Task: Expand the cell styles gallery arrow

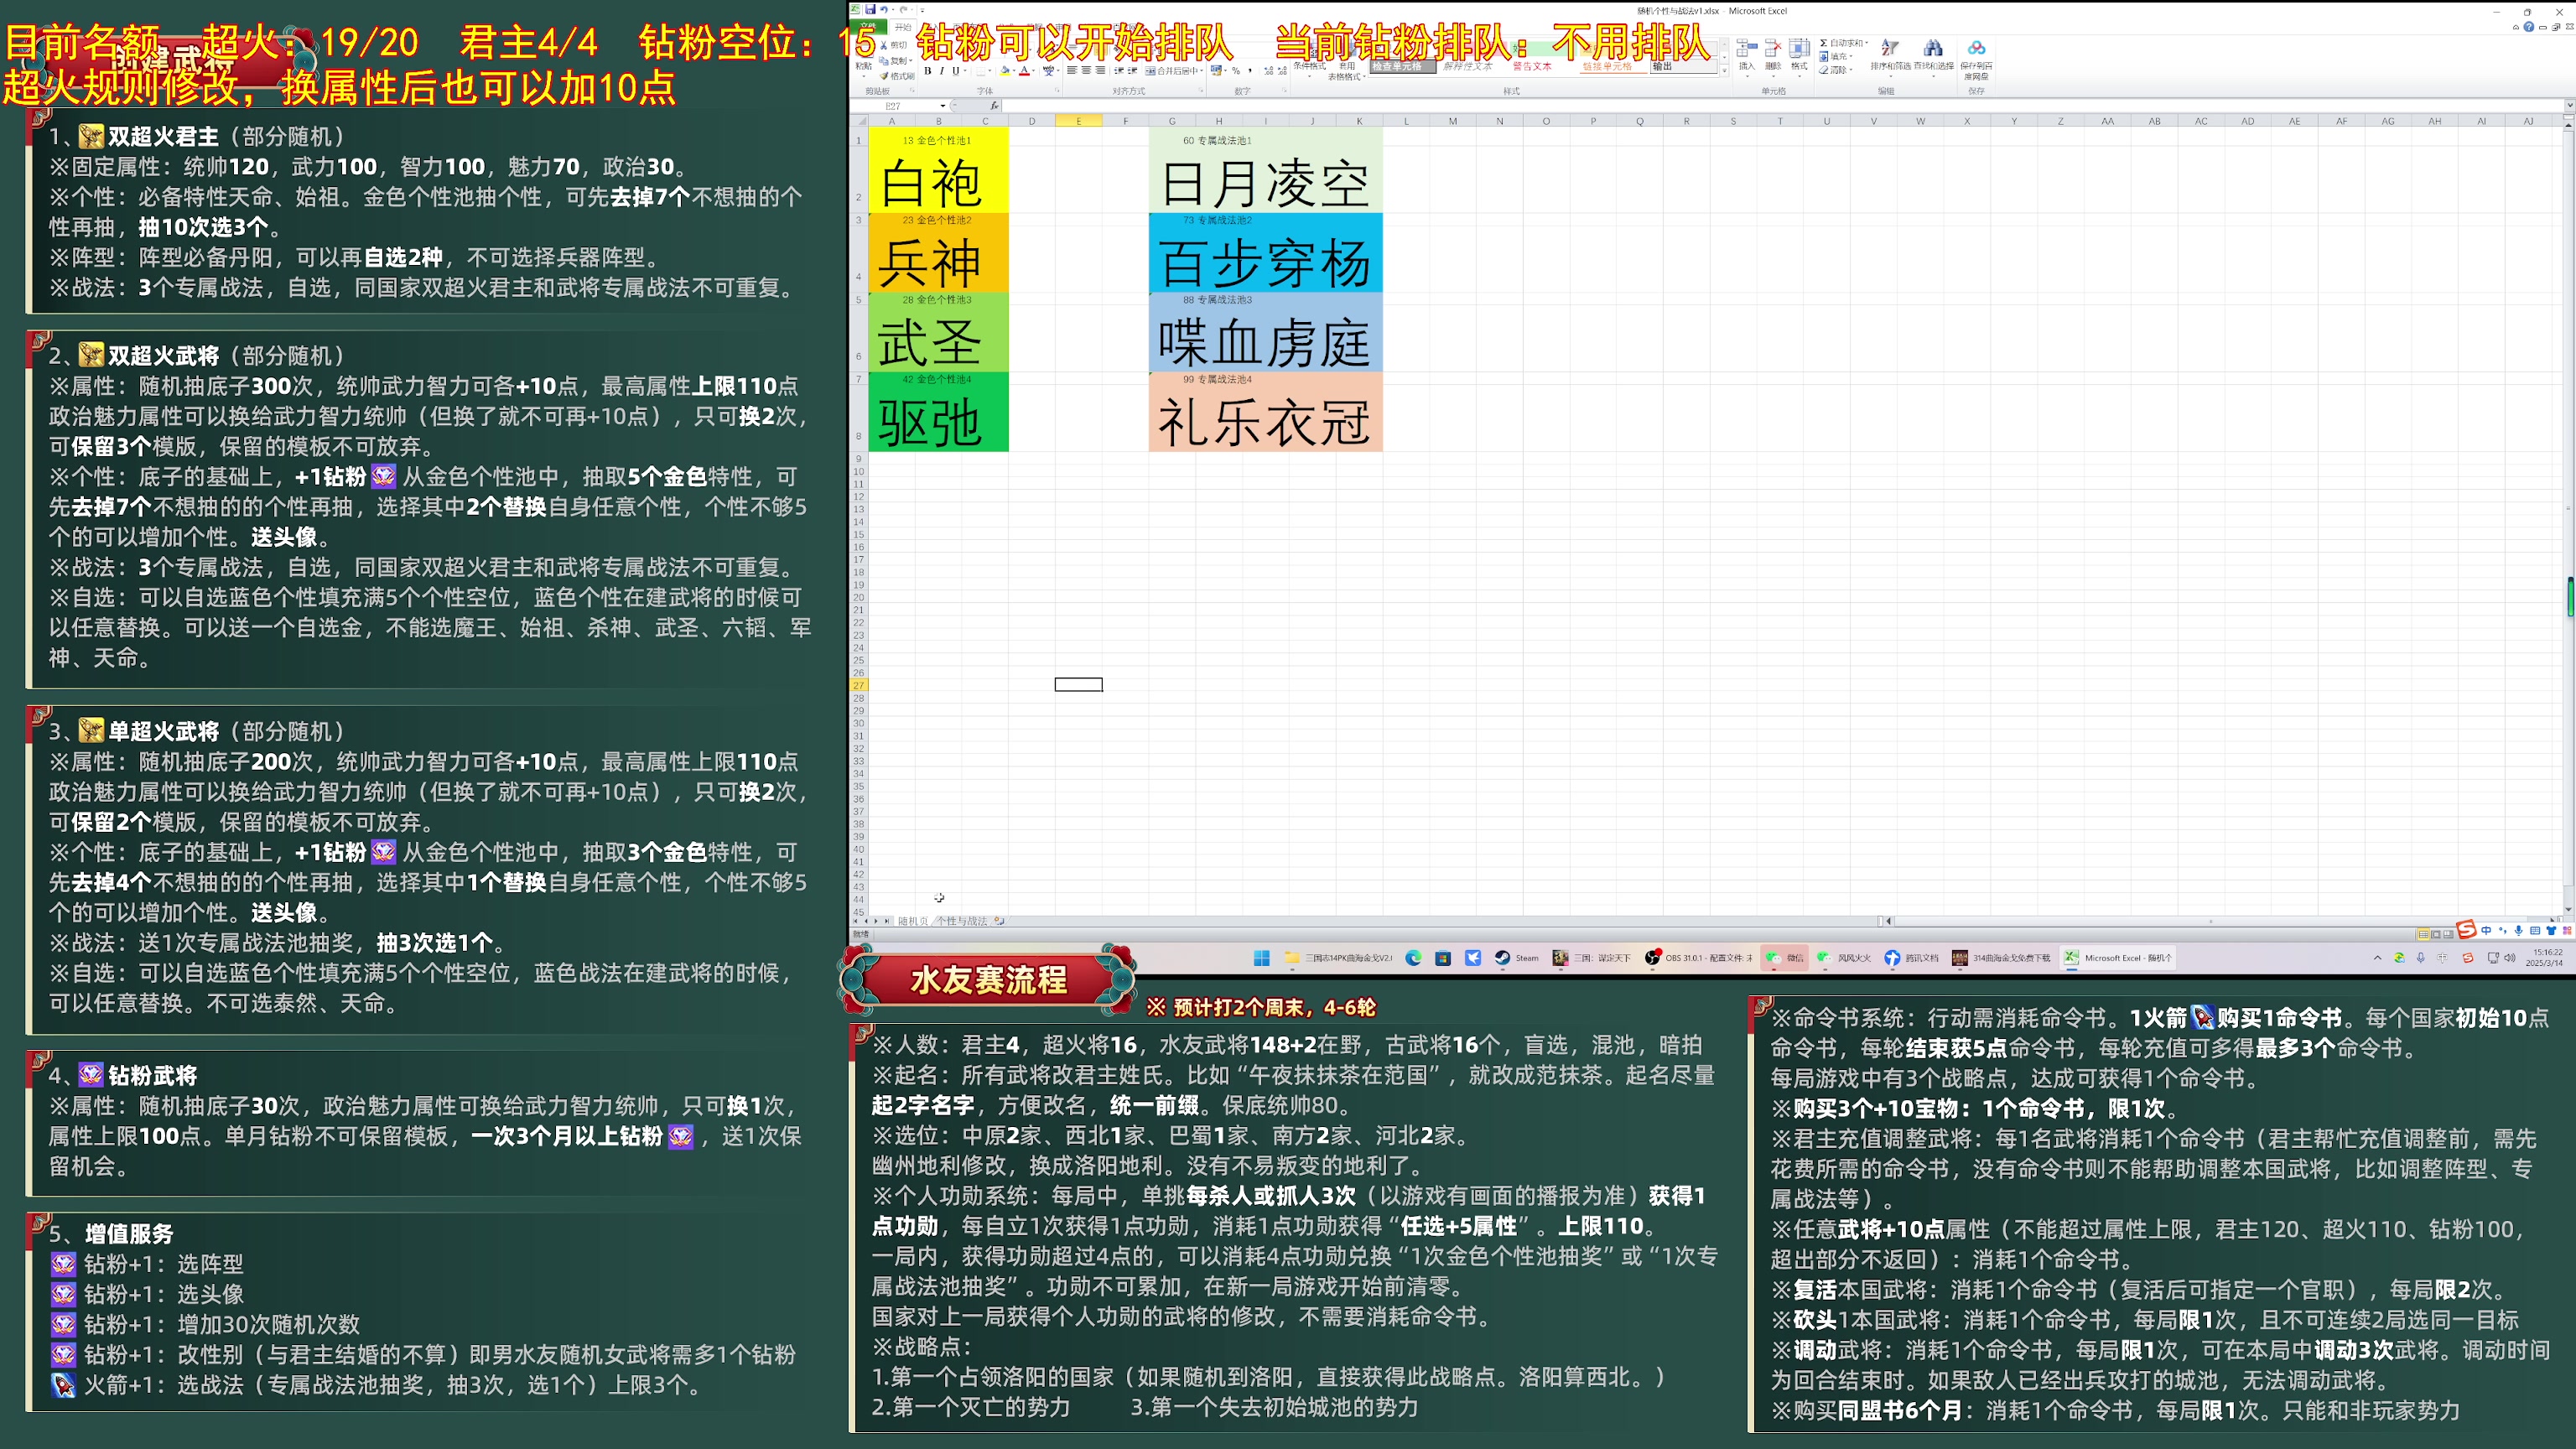Action: pos(1724,71)
